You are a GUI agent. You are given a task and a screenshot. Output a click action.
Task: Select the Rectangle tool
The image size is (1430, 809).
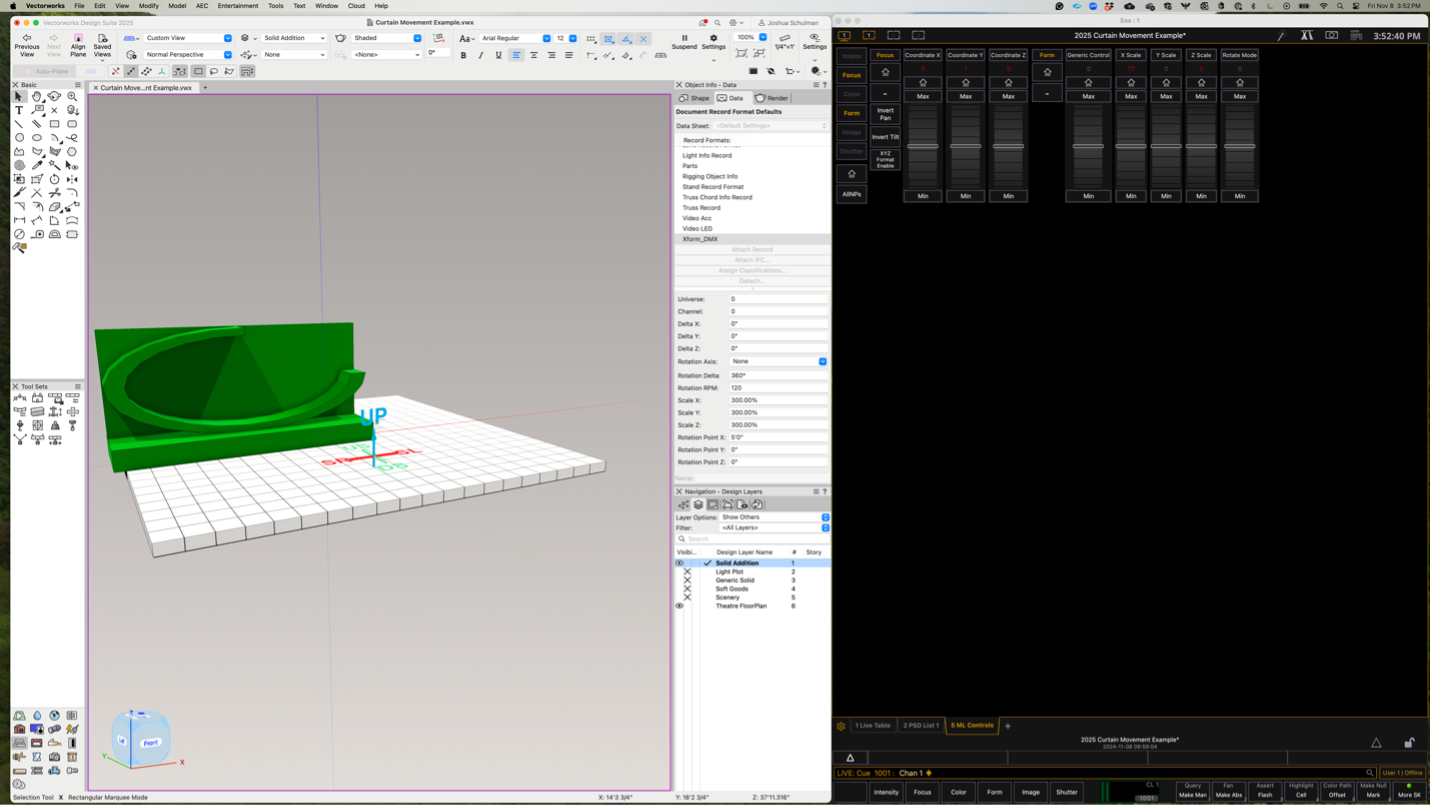54,124
